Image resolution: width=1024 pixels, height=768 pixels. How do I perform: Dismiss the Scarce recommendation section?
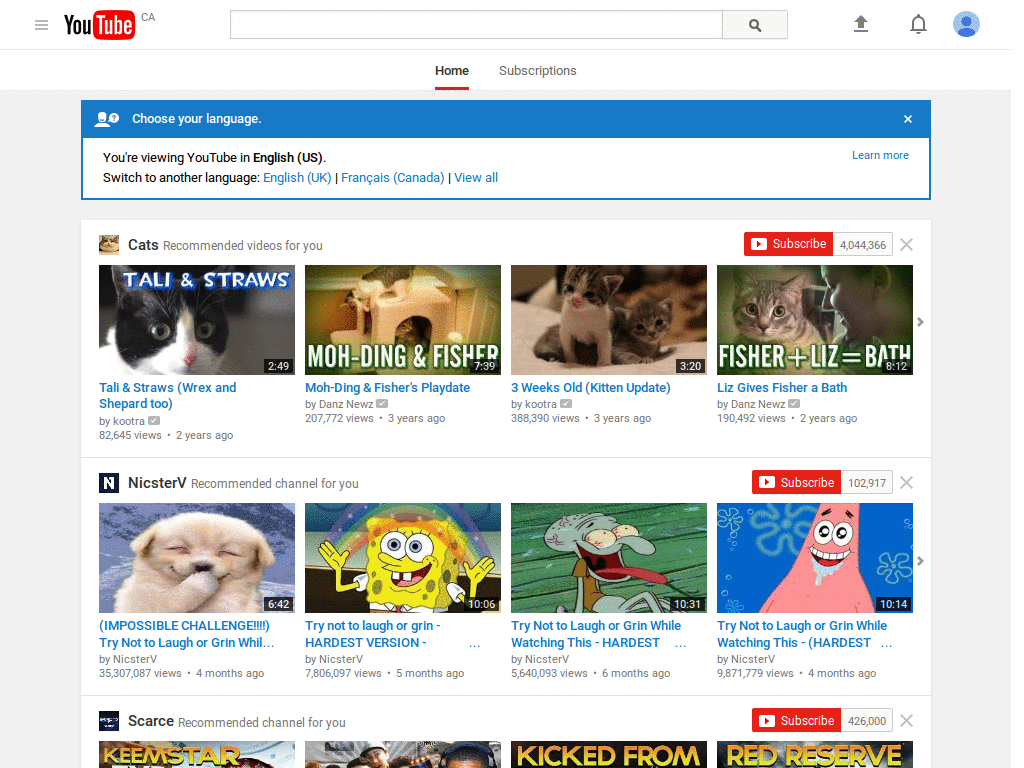(906, 720)
